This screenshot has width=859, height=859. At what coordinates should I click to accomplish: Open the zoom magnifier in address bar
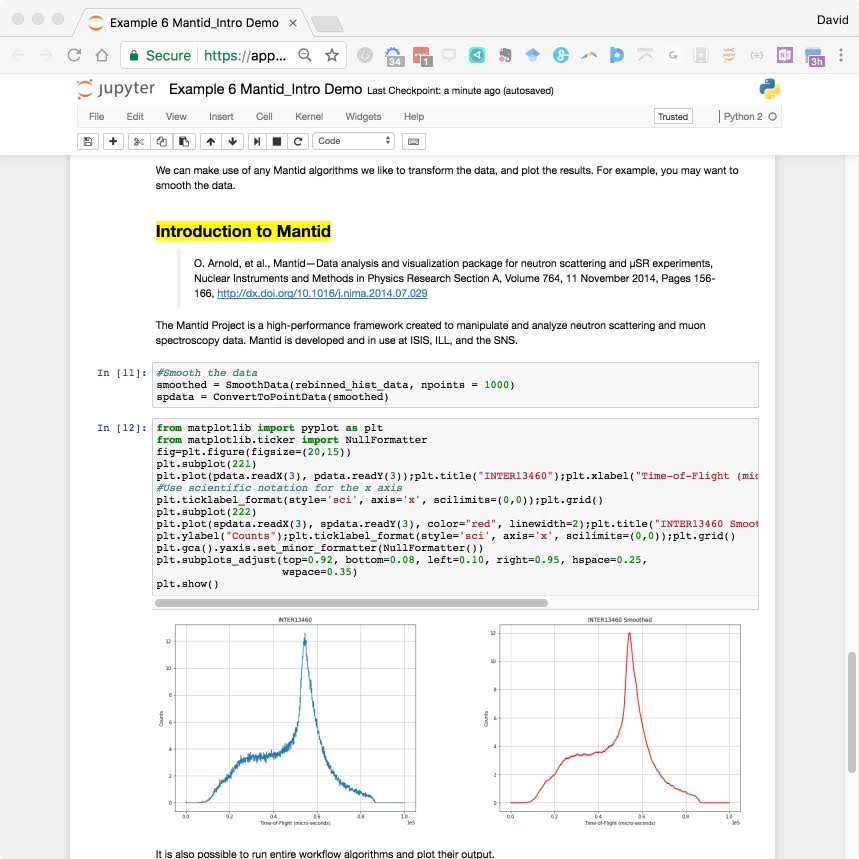coord(305,55)
